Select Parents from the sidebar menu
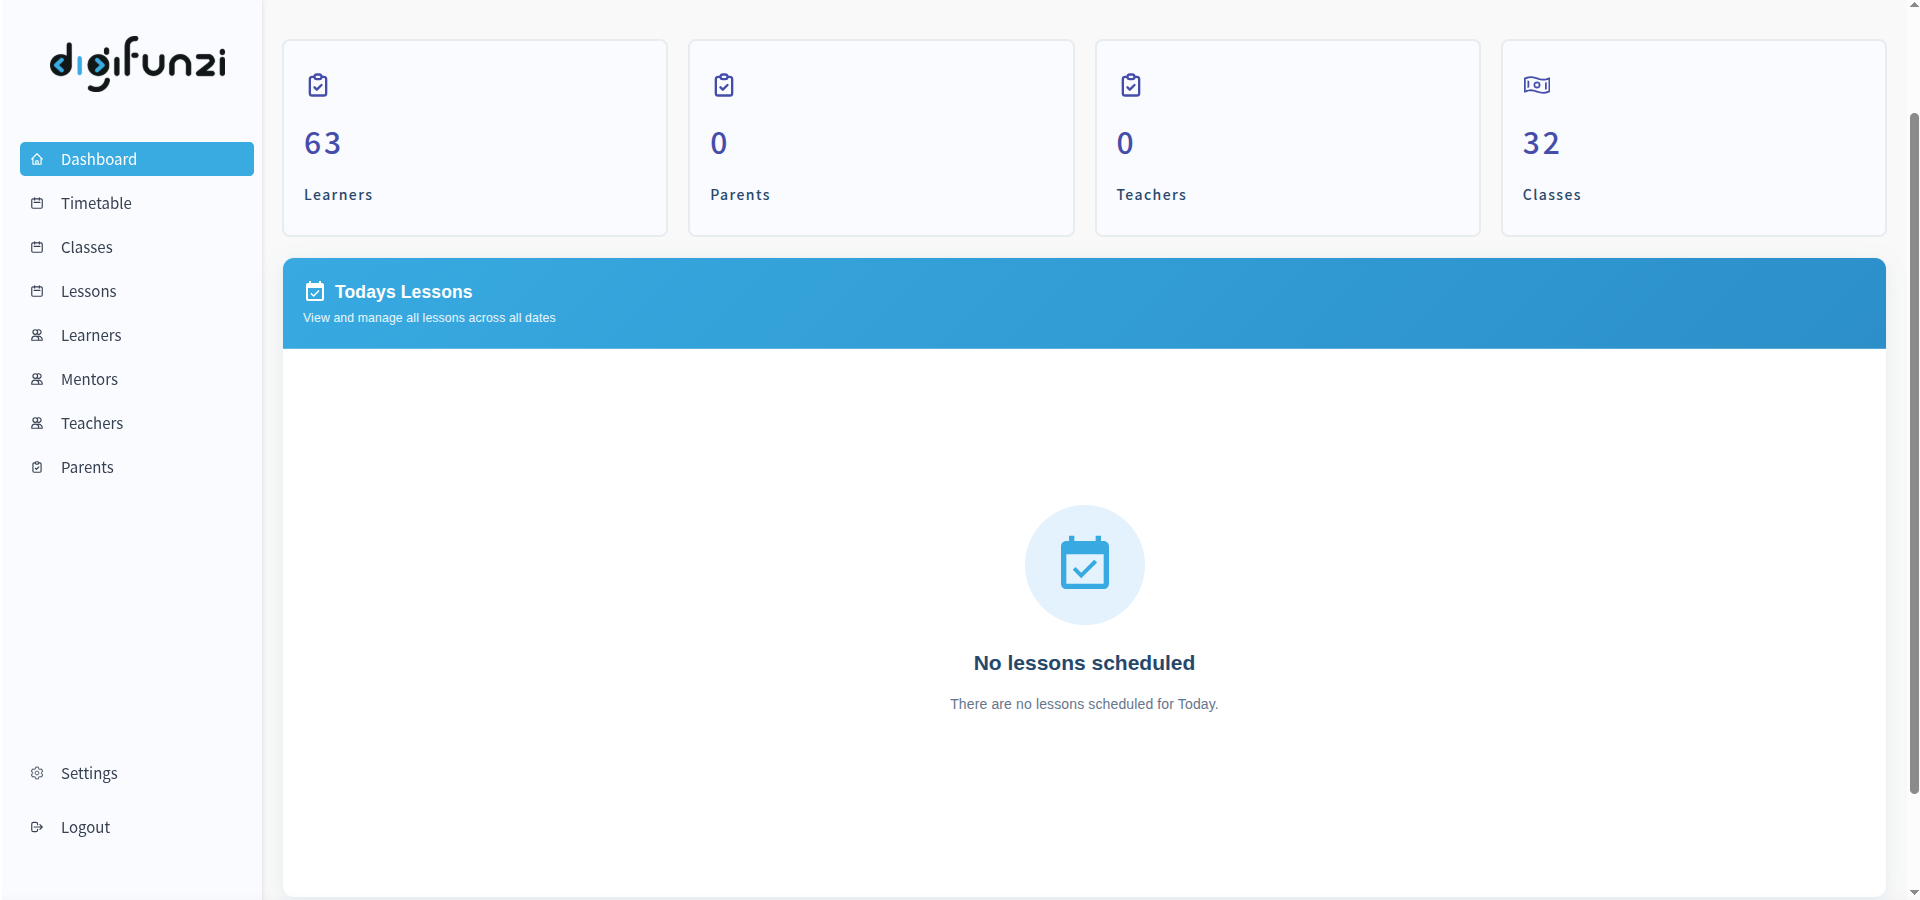1920x900 pixels. click(x=87, y=467)
